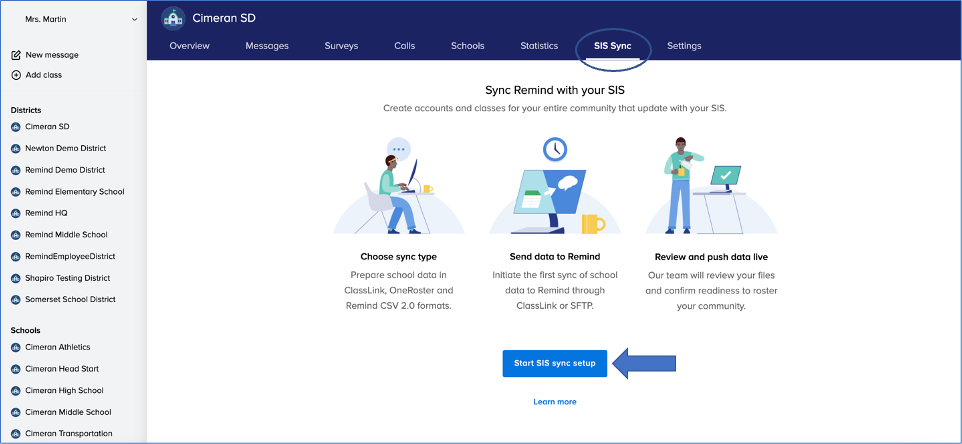Follow the Learn more link
The width and height of the screenshot is (962, 444).
[x=554, y=402]
